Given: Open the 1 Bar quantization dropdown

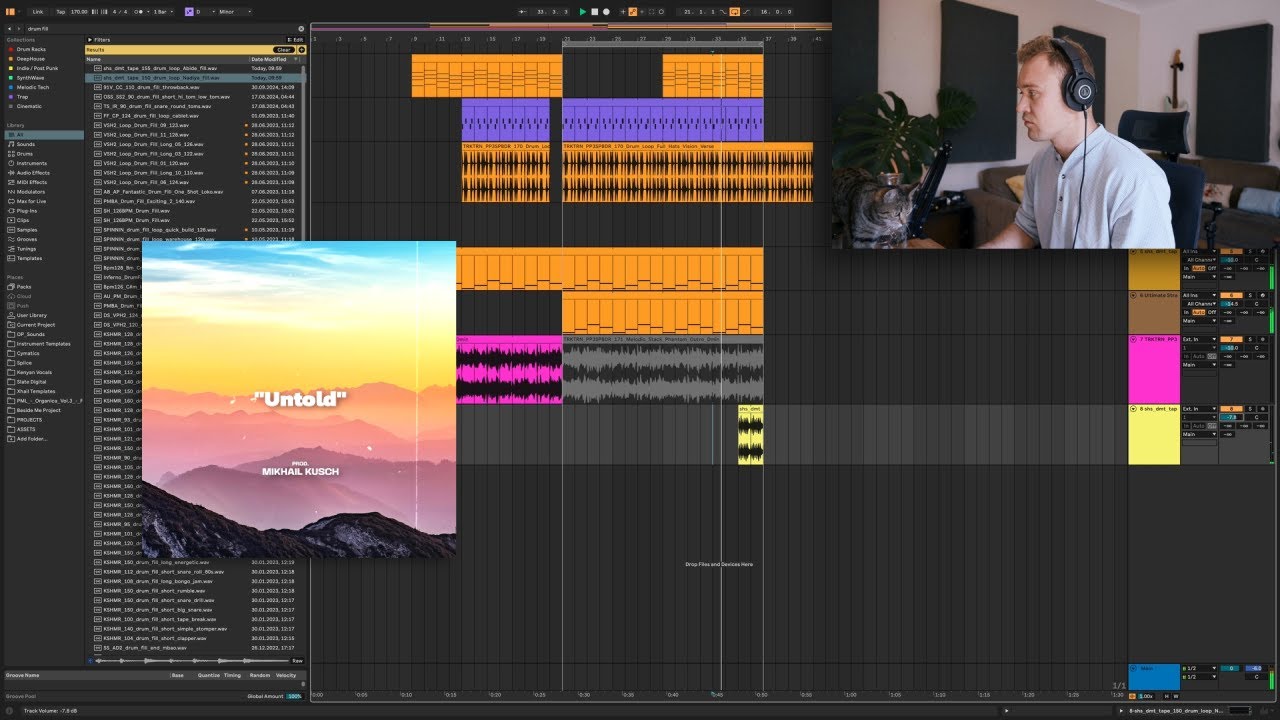Looking at the screenshot, I should (x=163, y=12).
